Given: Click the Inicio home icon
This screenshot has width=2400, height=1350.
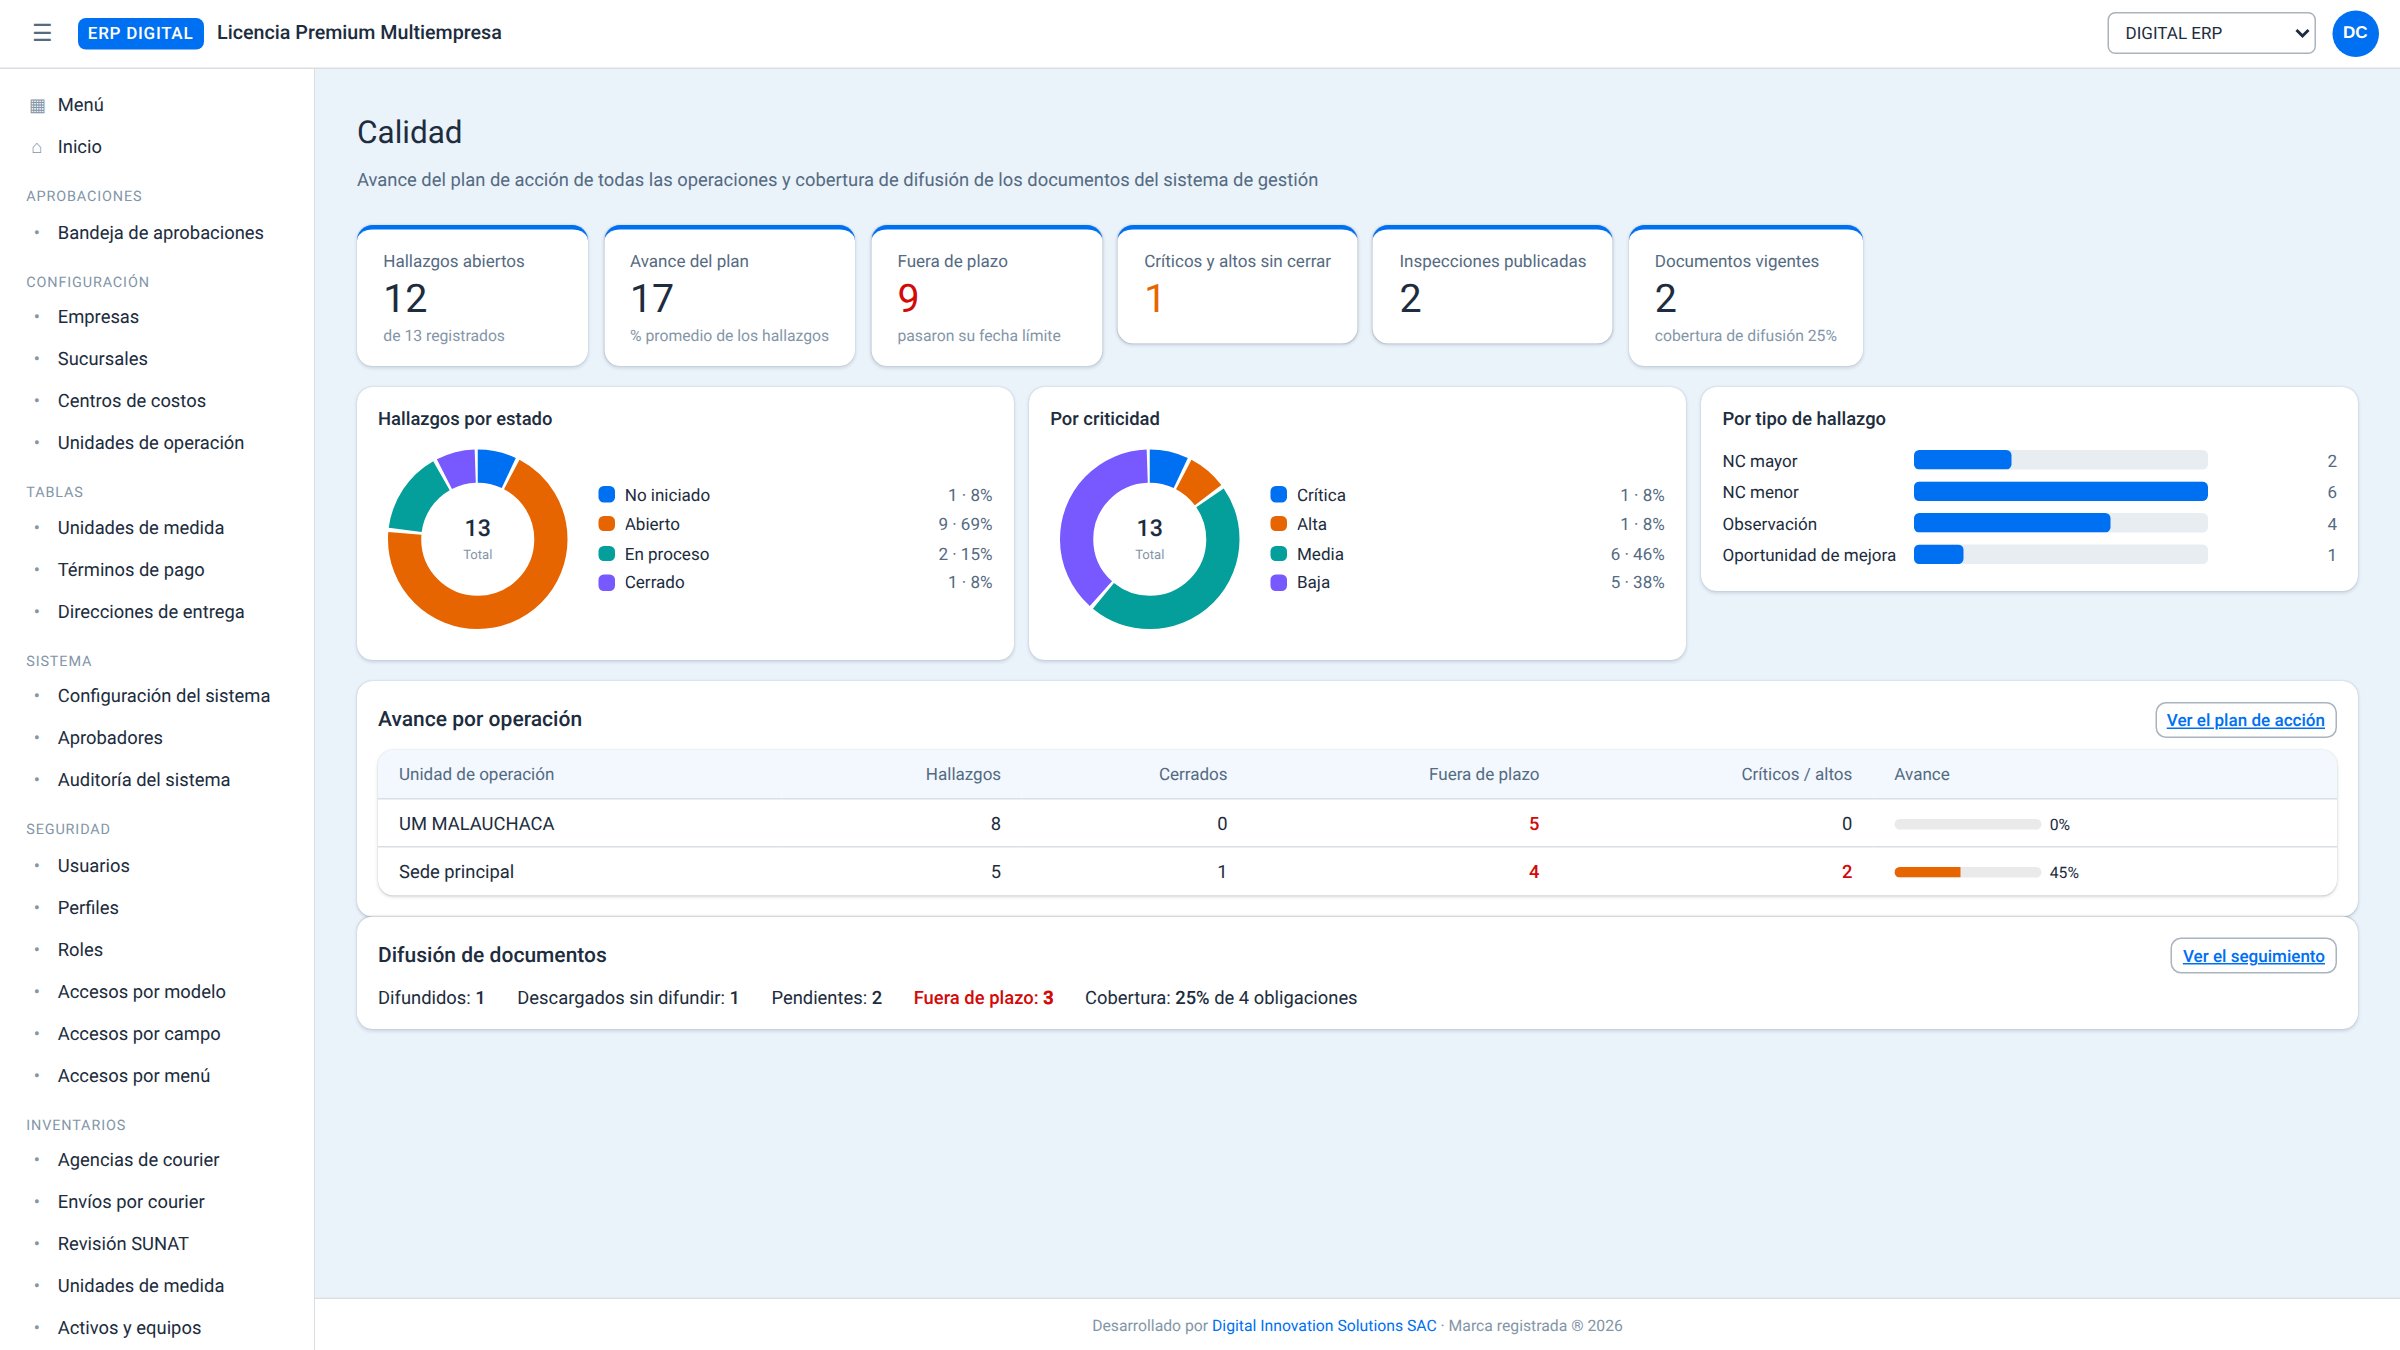Looking at the screenshot, I should [38, 147].
